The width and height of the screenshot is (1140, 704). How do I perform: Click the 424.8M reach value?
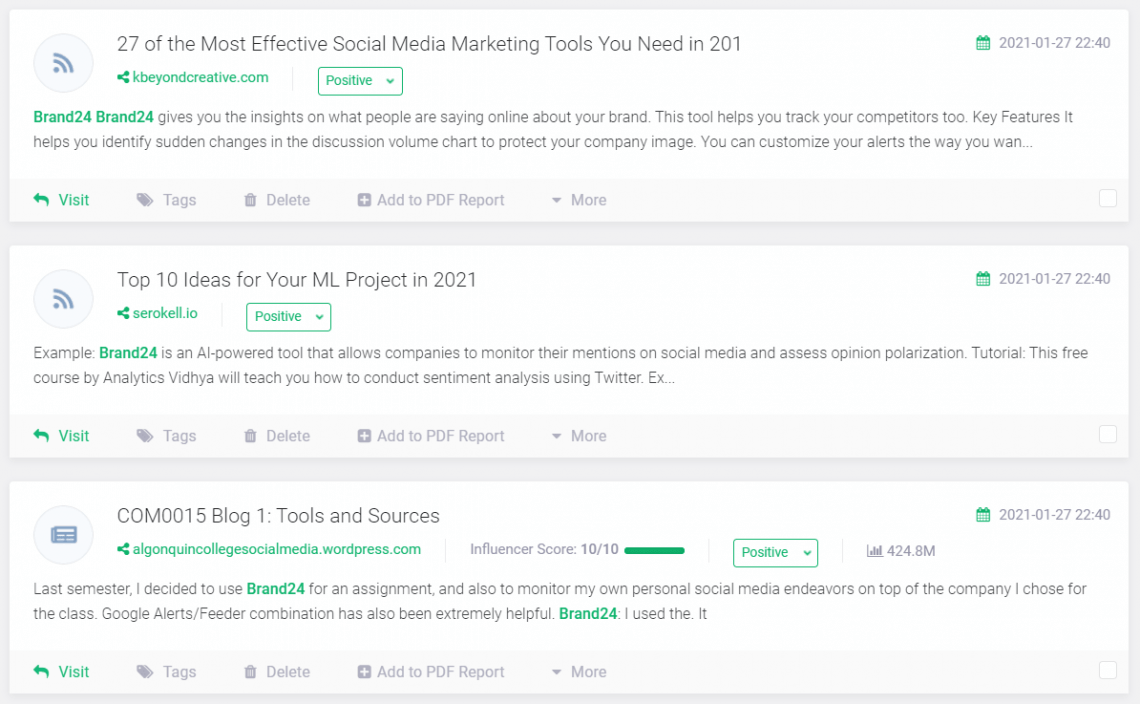click(911, 551)
